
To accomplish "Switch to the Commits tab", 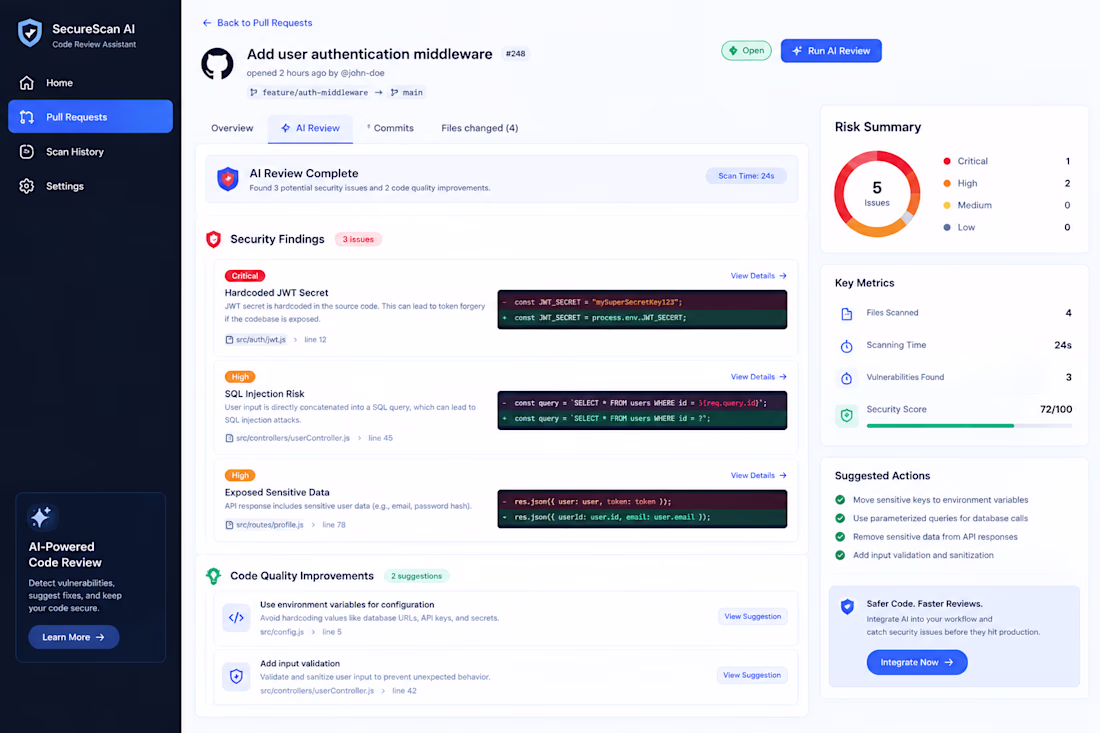I will click(x=391, y=128).
